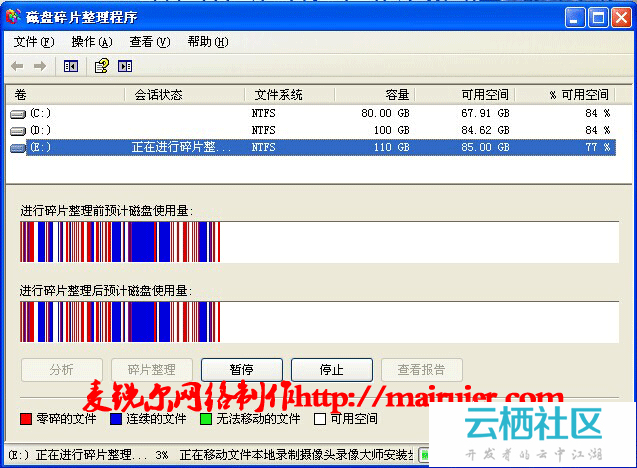Click the blue 连续的文件 legend swatch
Image resolution: width=637 pixels, height=468 pixels.
[116, 419]
